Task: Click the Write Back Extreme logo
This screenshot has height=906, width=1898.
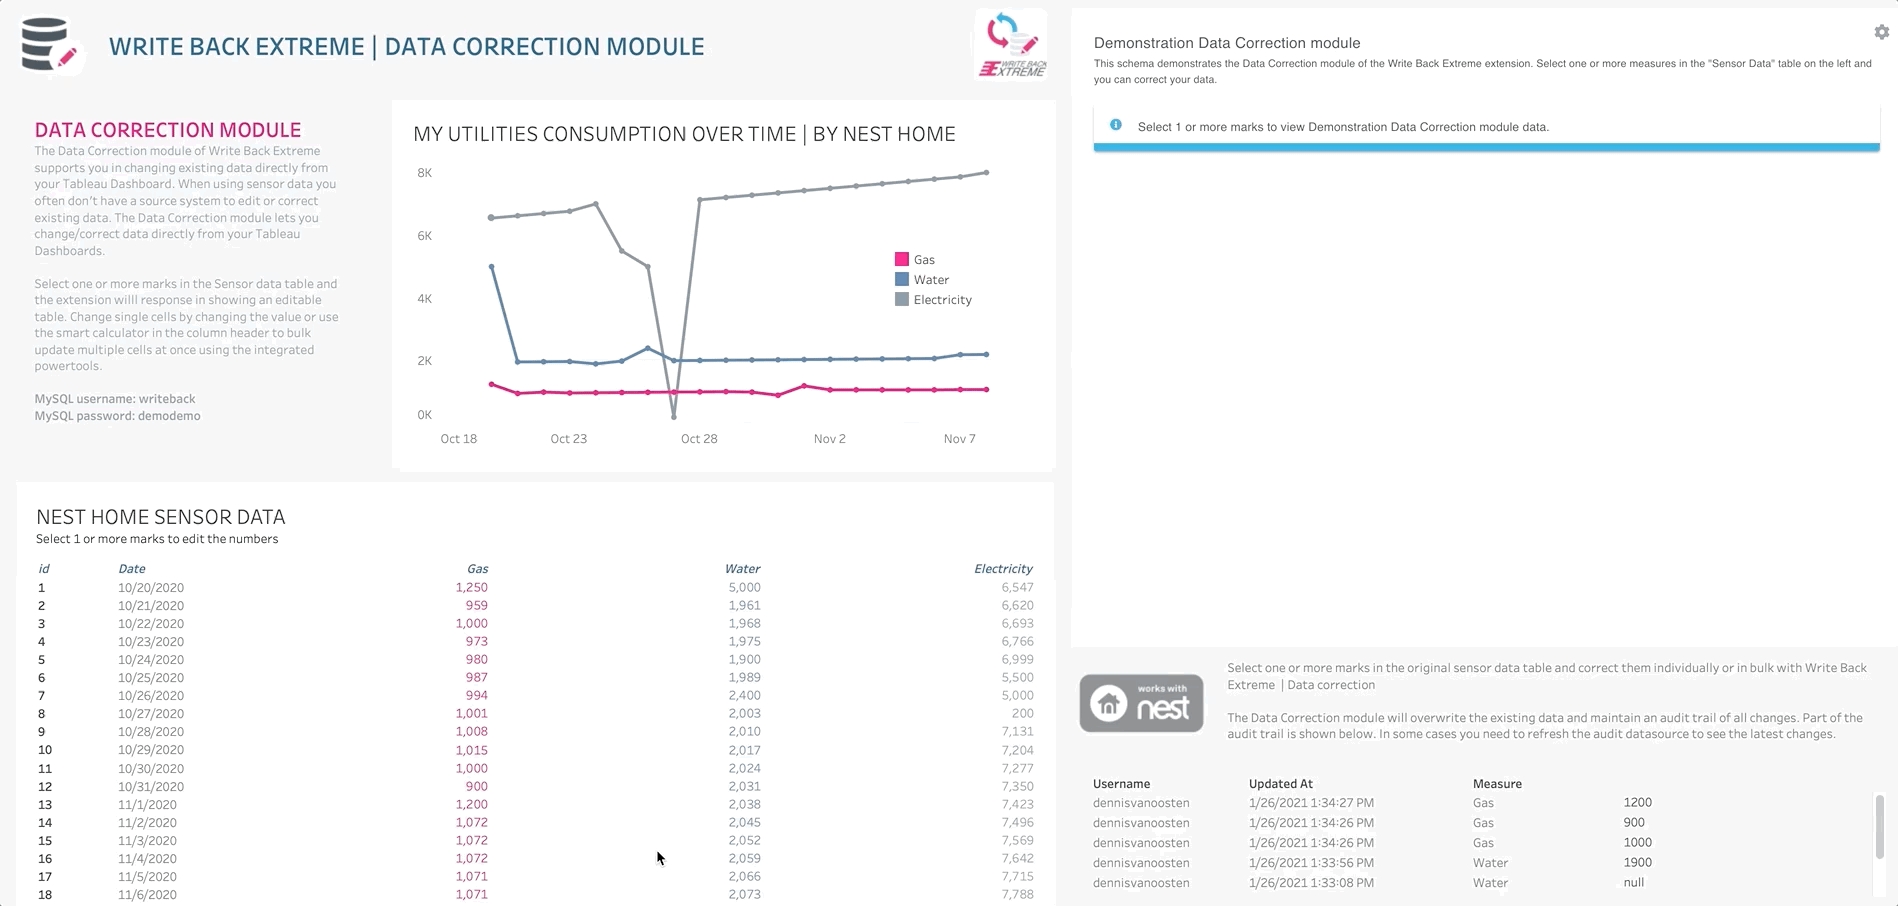Action: click(1011, 45)
